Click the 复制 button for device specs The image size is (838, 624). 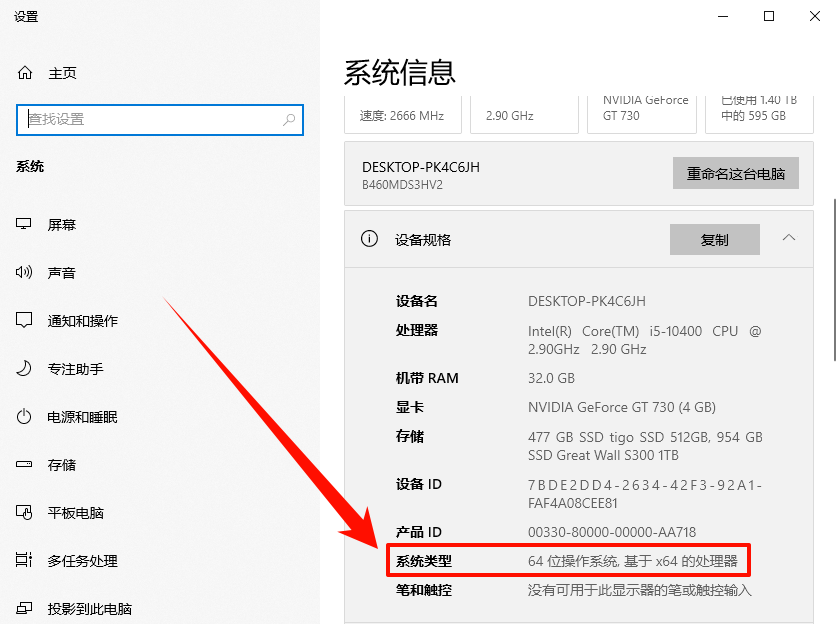[715, 239]
